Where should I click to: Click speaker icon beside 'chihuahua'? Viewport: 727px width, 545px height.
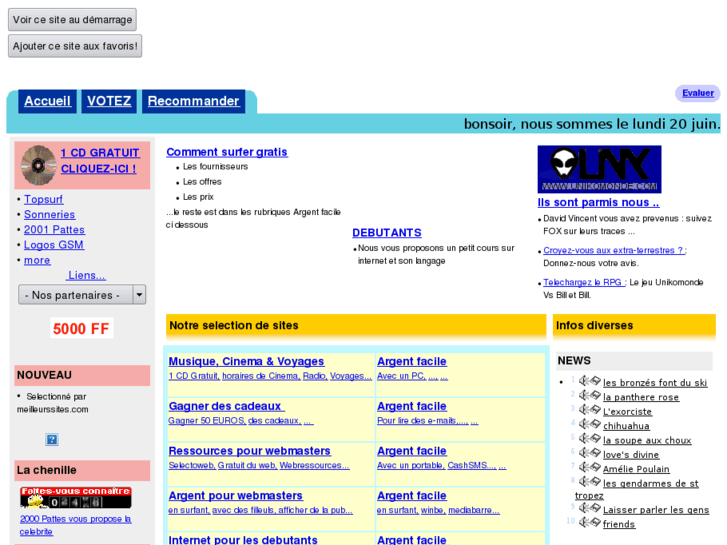coord(584,424)
